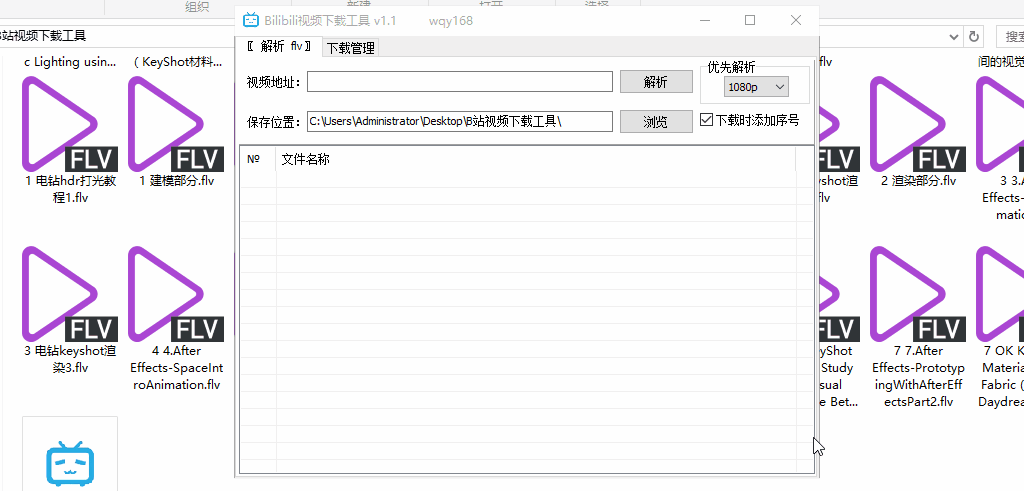Image resolution: width=1024 pixels, height=491 pixels.
Task: Close the Bilibili download tool window
Action: (795, 20)
